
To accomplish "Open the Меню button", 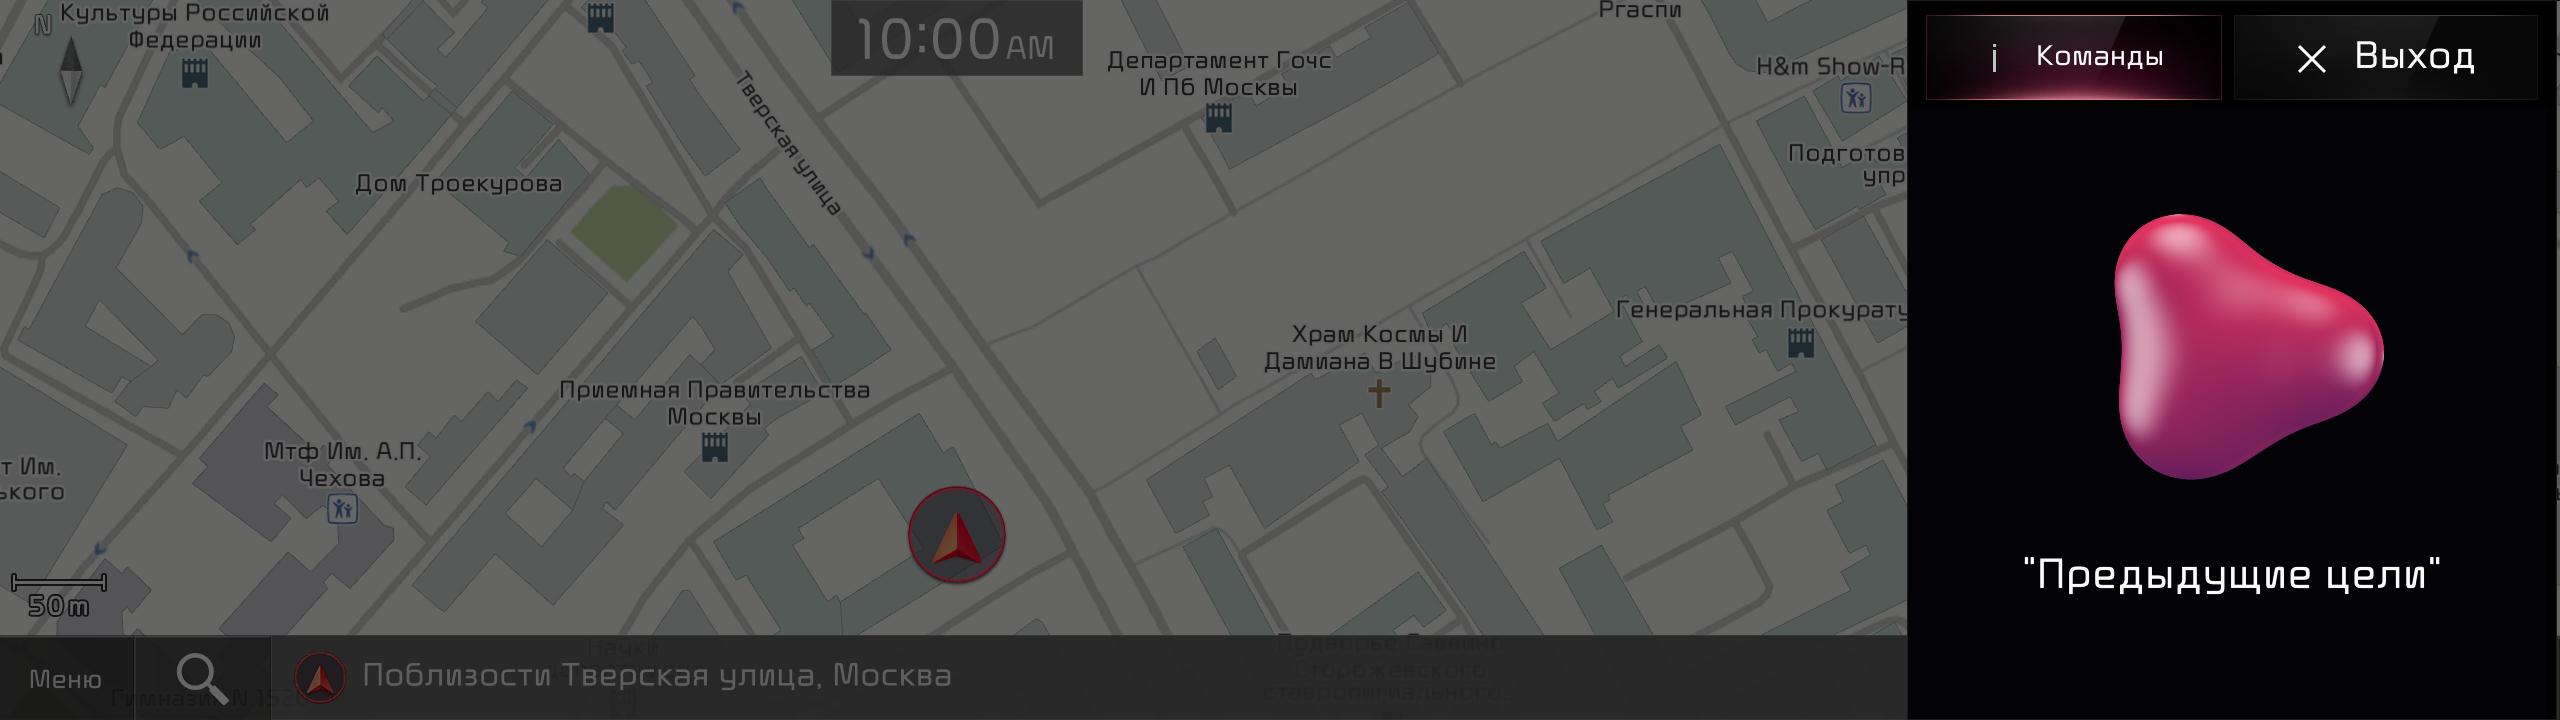I will (x=66, y=679).
